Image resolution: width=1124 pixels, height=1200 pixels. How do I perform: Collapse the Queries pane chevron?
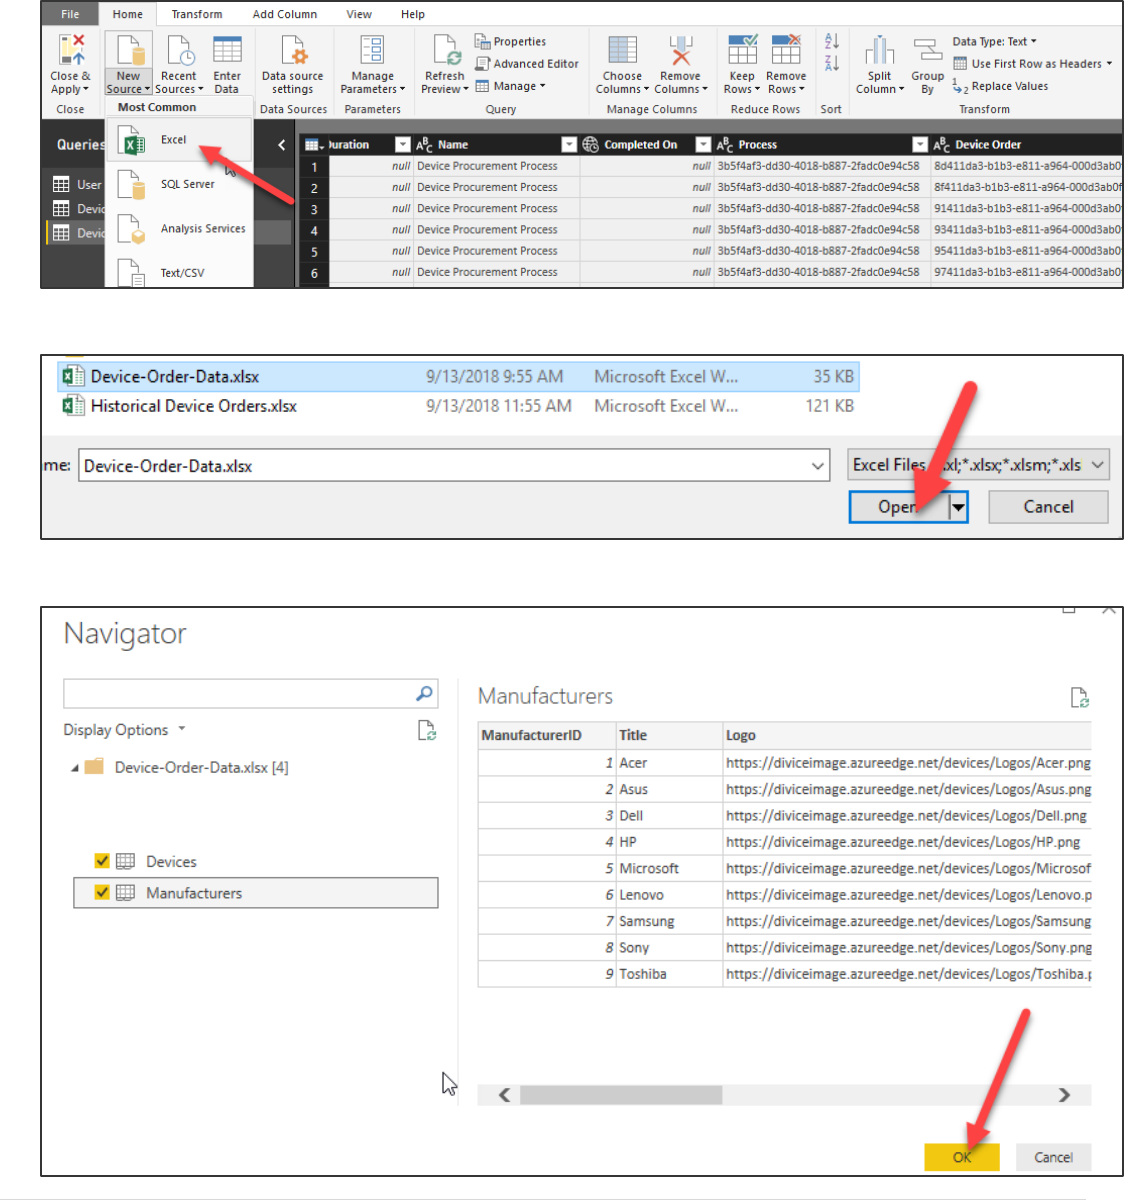(x=281, y=145)
